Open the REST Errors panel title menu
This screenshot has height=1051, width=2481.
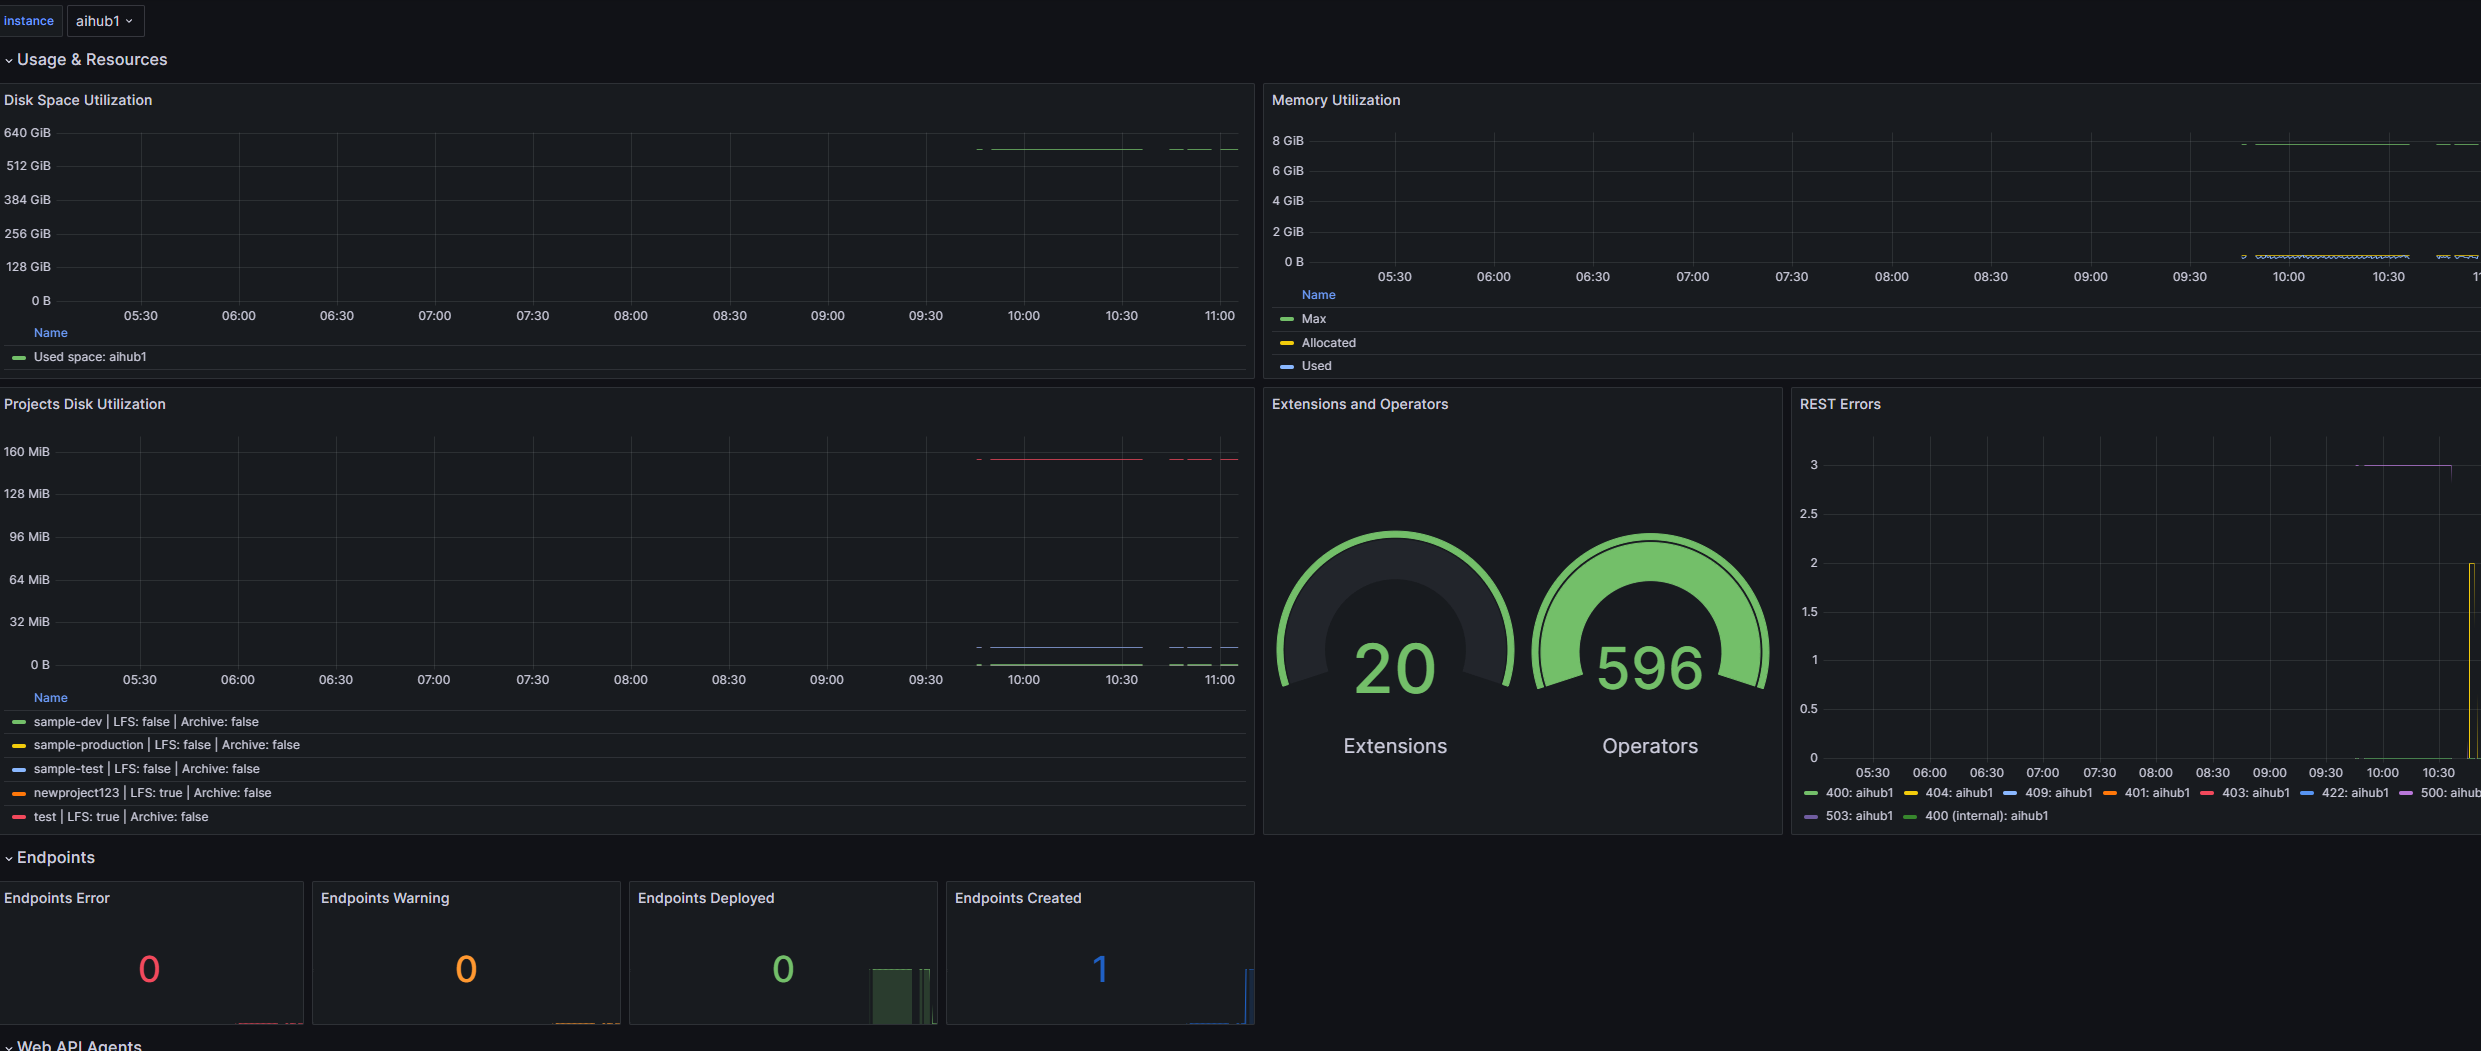click(1840, 404)
